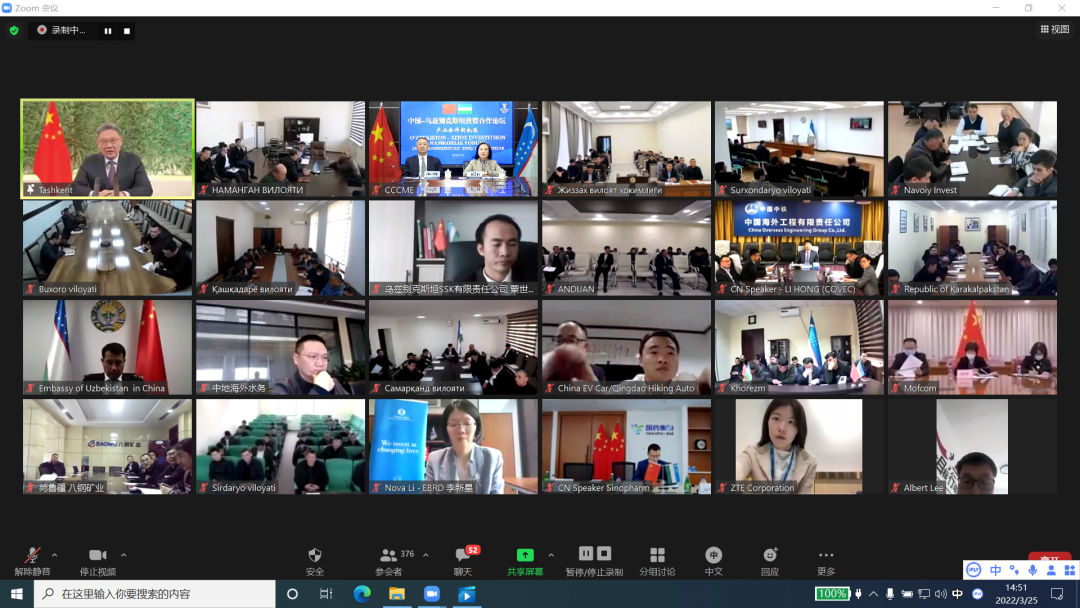
Task: Select the Tashkent speaker video tile
Action: point(107,148)
